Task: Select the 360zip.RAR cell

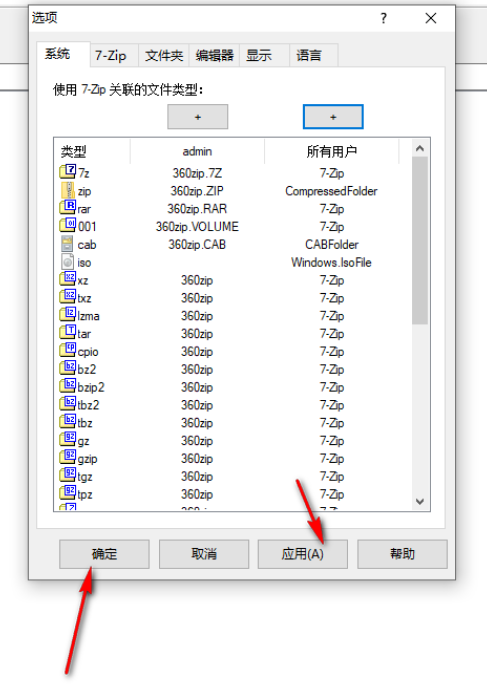Action: (197, 209)
